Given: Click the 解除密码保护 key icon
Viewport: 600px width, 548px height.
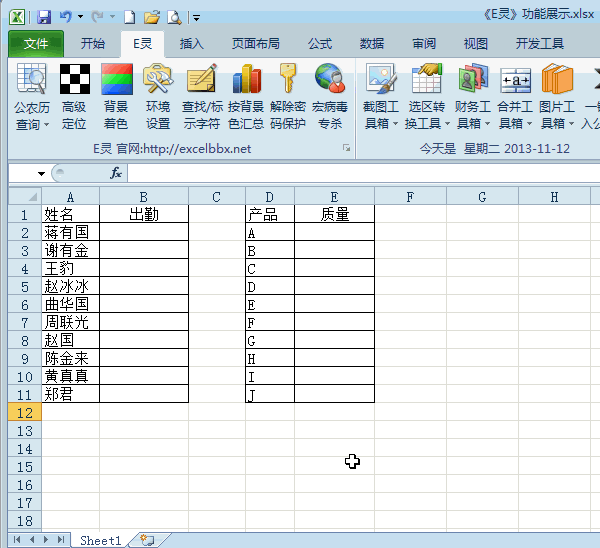Looking at the screenshot, I should coord(288,80).
